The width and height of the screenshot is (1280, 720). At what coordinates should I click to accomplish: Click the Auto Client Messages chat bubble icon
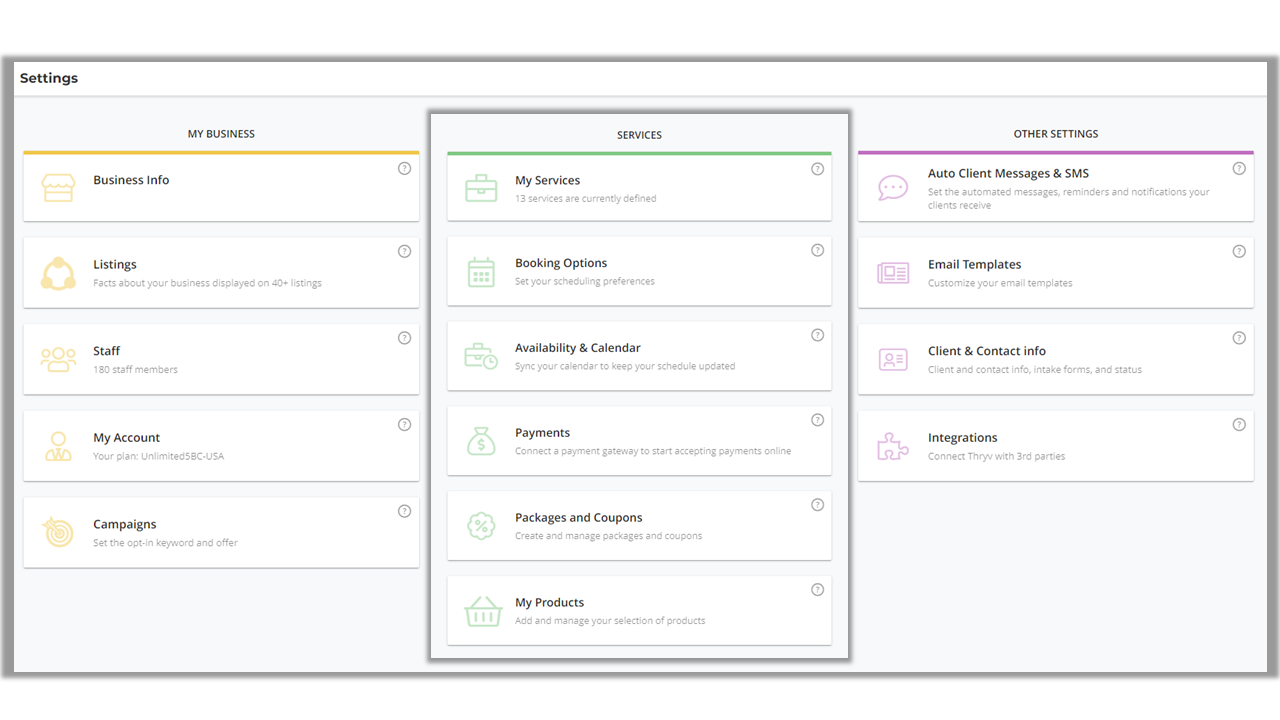892,187
